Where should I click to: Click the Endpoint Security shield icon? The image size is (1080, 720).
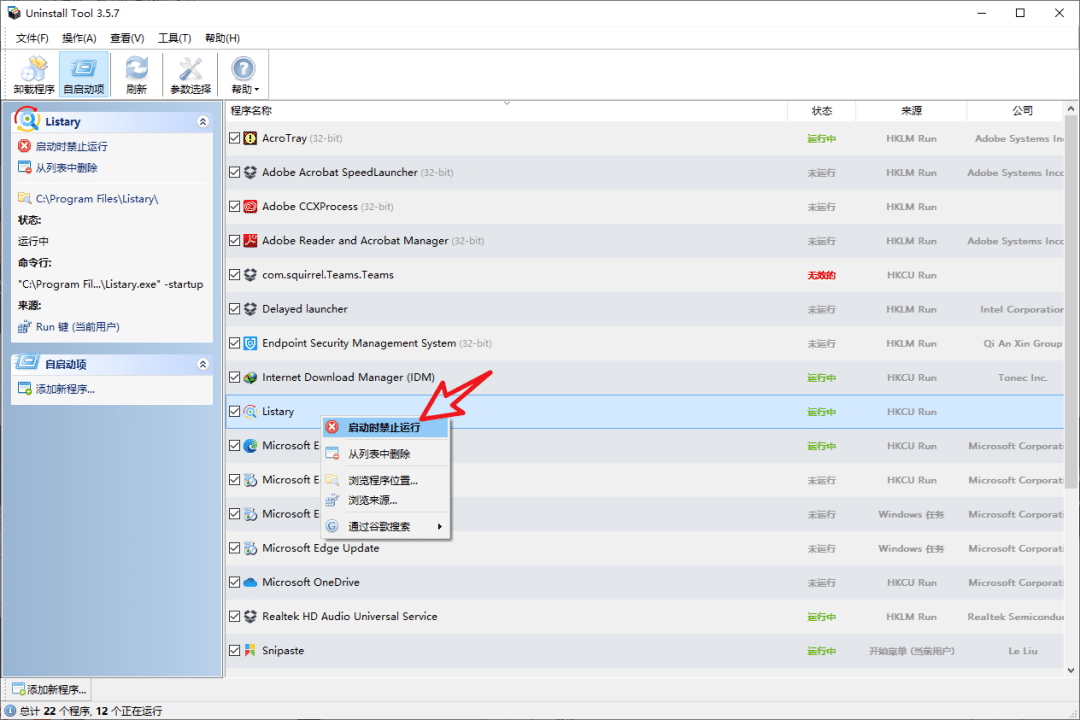[250, 343]
